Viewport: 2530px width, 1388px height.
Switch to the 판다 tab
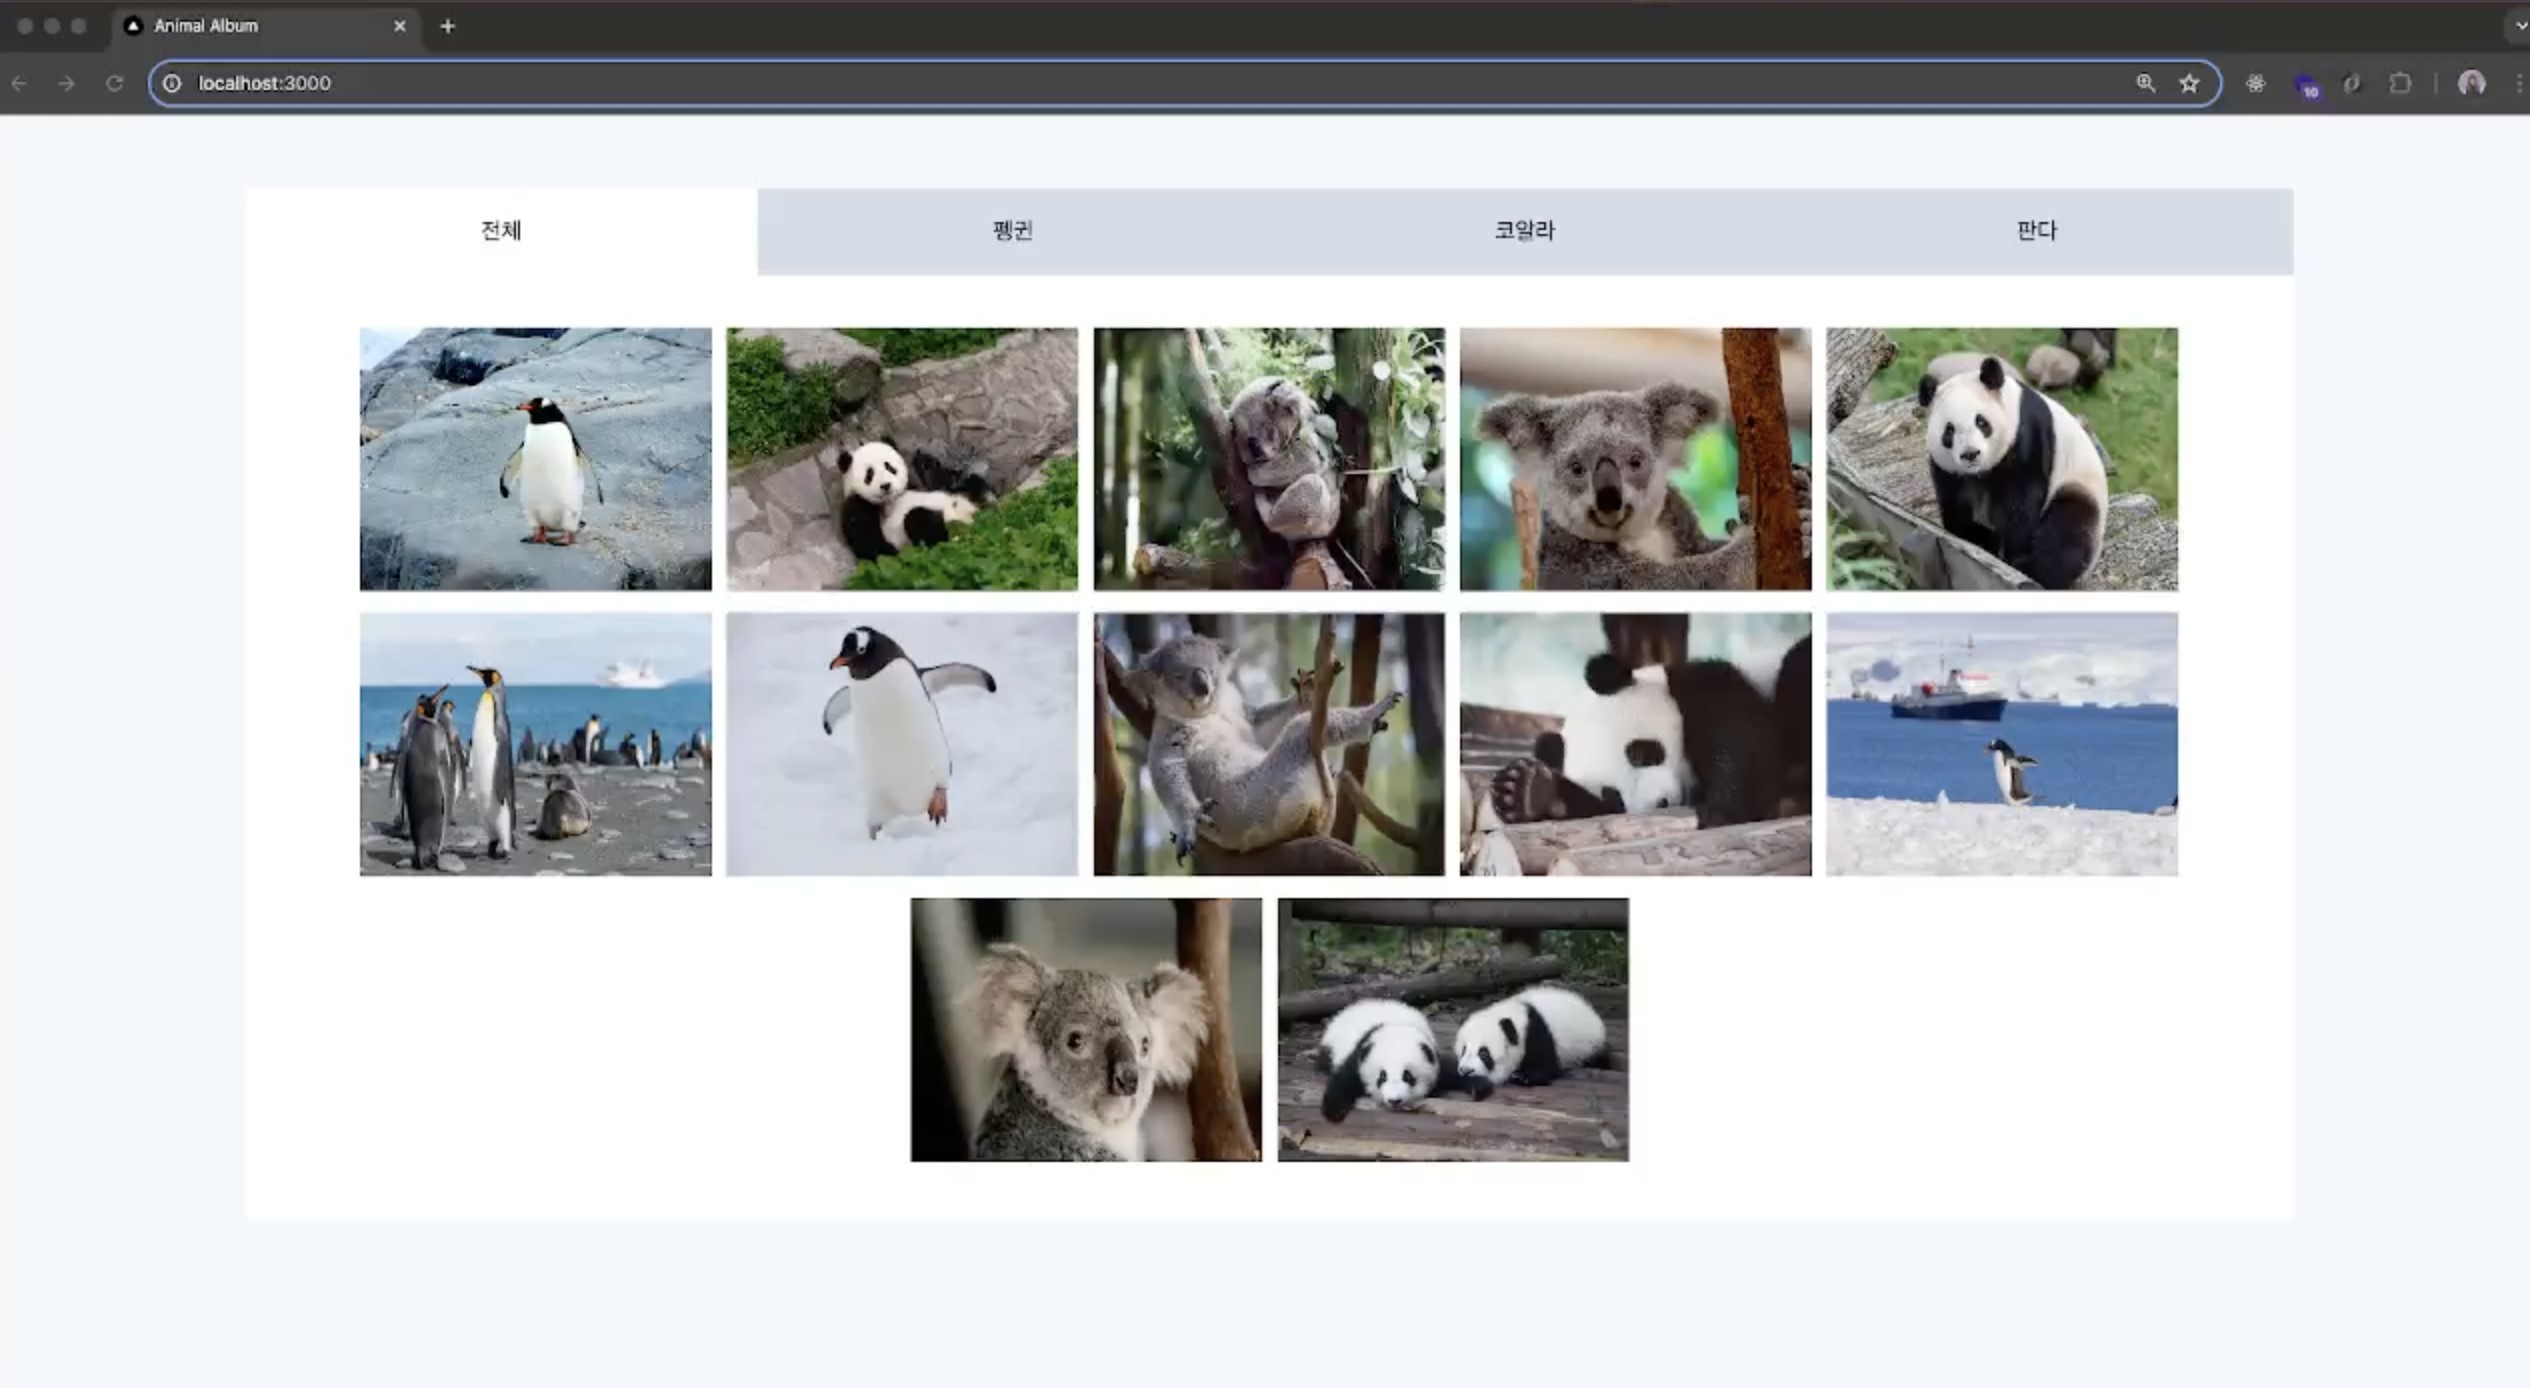(2036, 231)
